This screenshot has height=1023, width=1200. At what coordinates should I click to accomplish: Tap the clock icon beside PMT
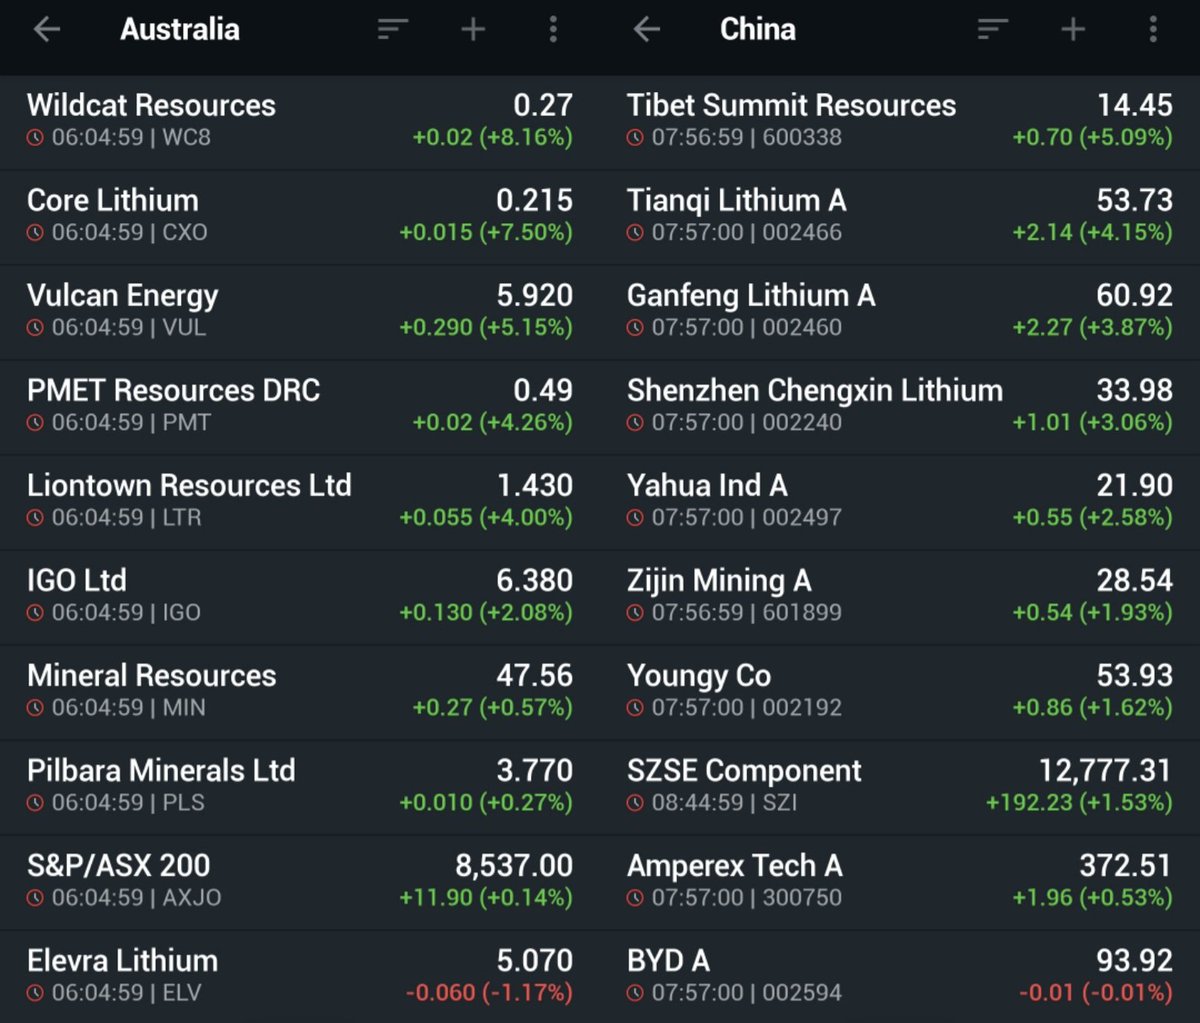click(x=36, y=423)
